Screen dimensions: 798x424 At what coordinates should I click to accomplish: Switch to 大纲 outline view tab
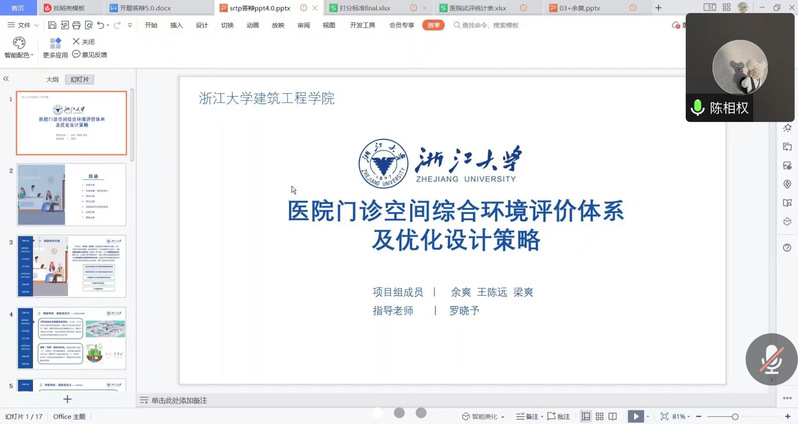point(52,79)
